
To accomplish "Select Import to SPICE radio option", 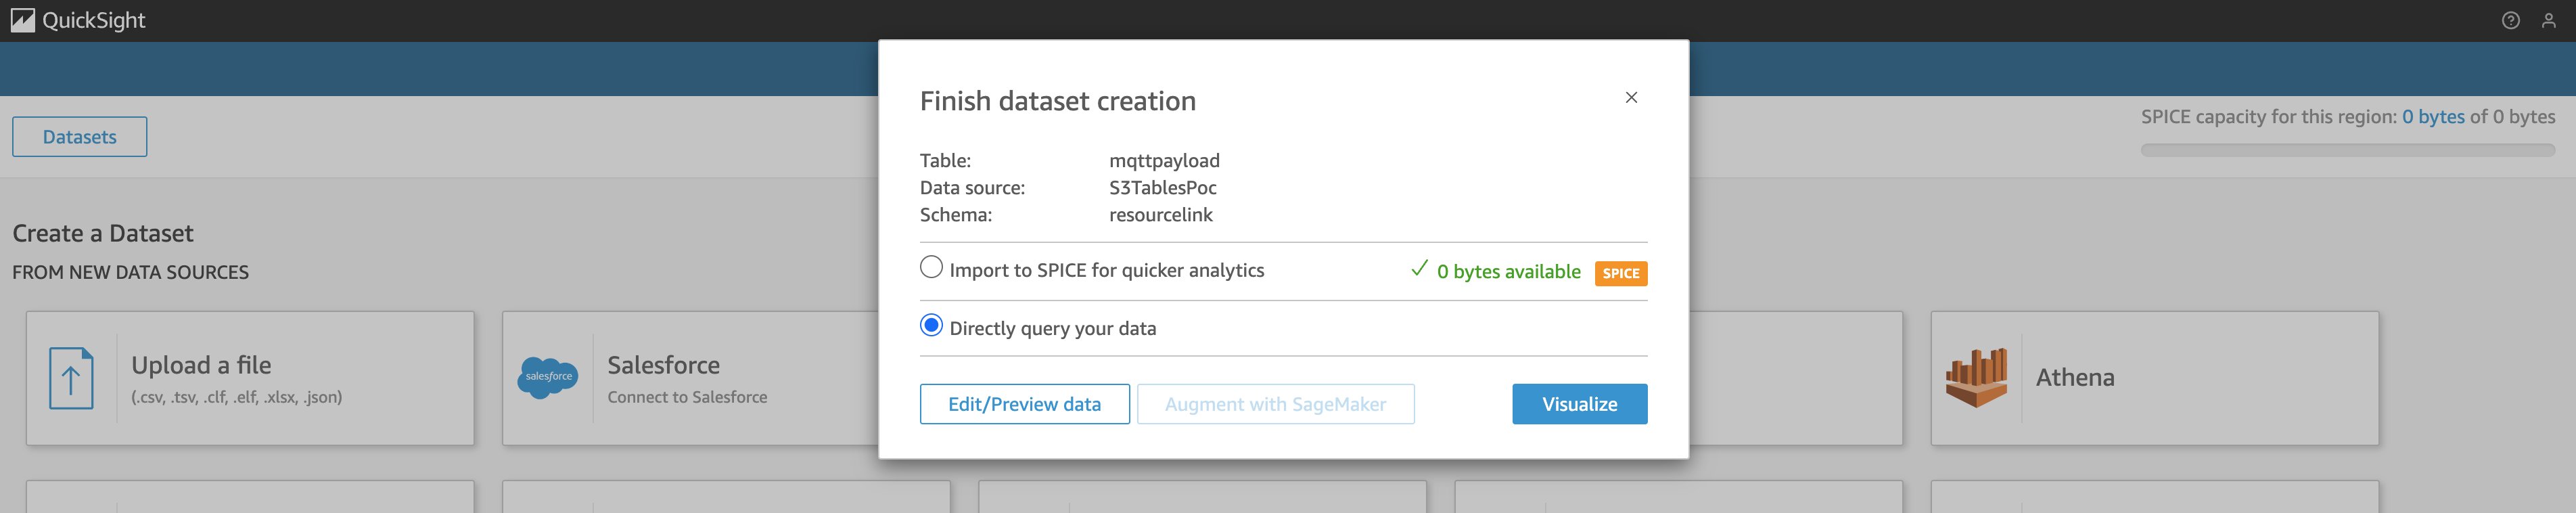I will click(931, 268).
